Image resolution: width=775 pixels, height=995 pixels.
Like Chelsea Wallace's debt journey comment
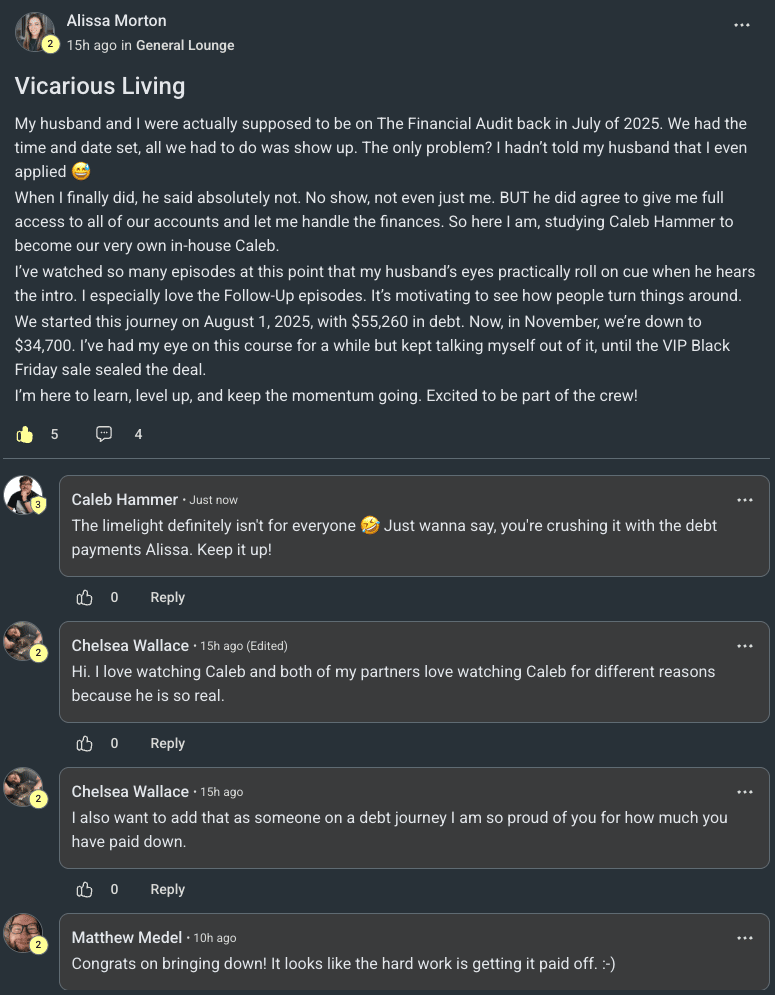[x=85, y=889]
